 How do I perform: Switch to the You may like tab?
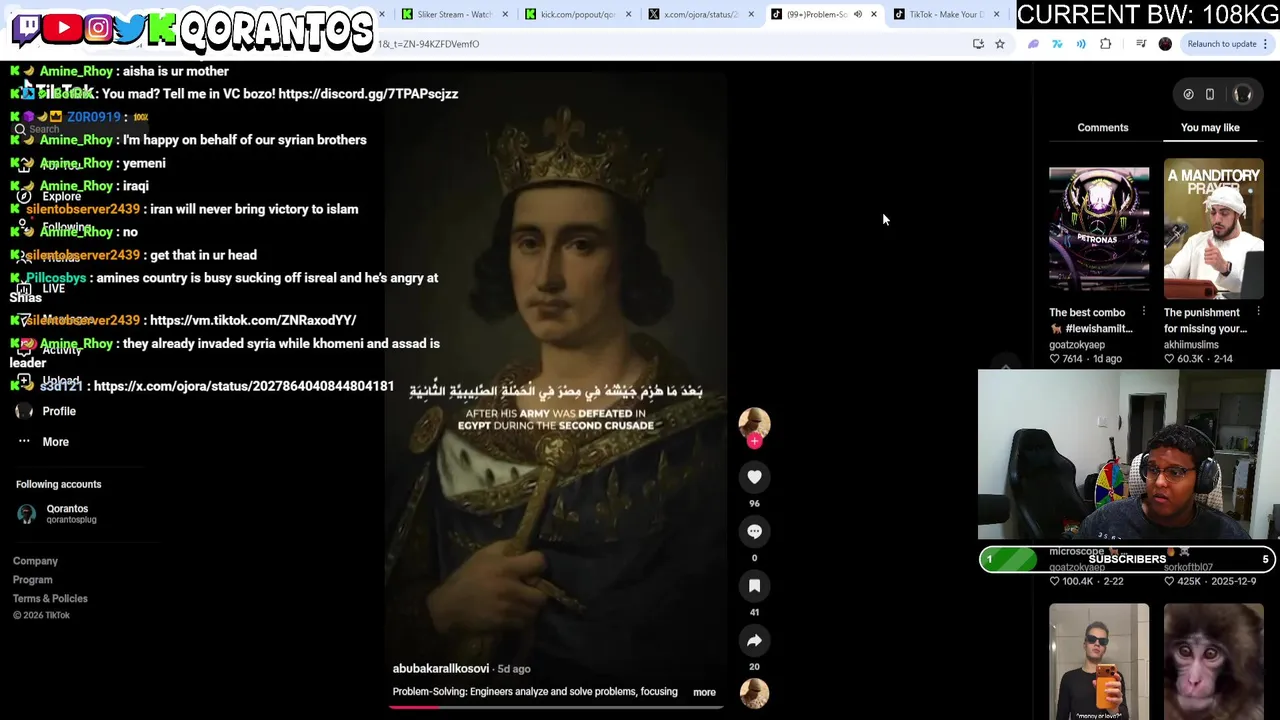(1210, 128)
